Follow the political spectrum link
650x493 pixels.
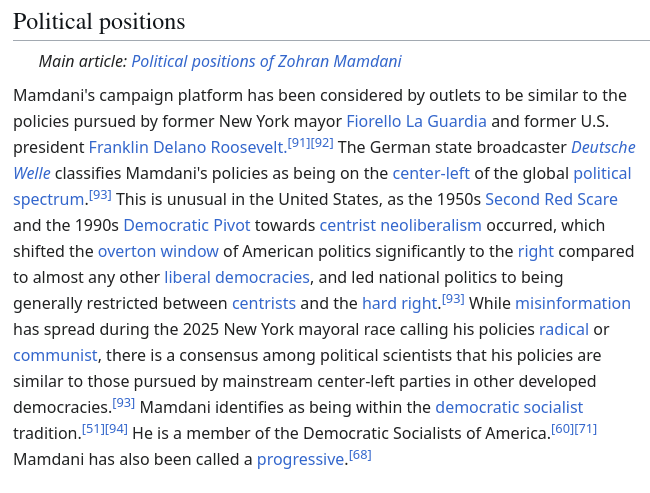[602, 173]
